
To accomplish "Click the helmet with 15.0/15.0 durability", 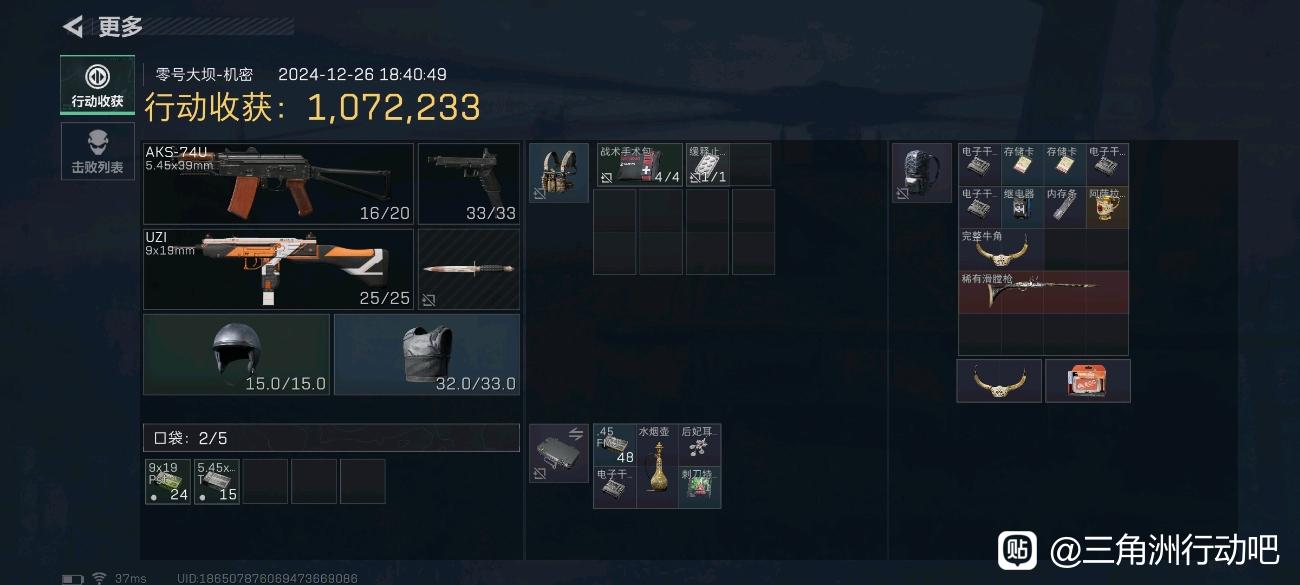I will pos(236,354).
